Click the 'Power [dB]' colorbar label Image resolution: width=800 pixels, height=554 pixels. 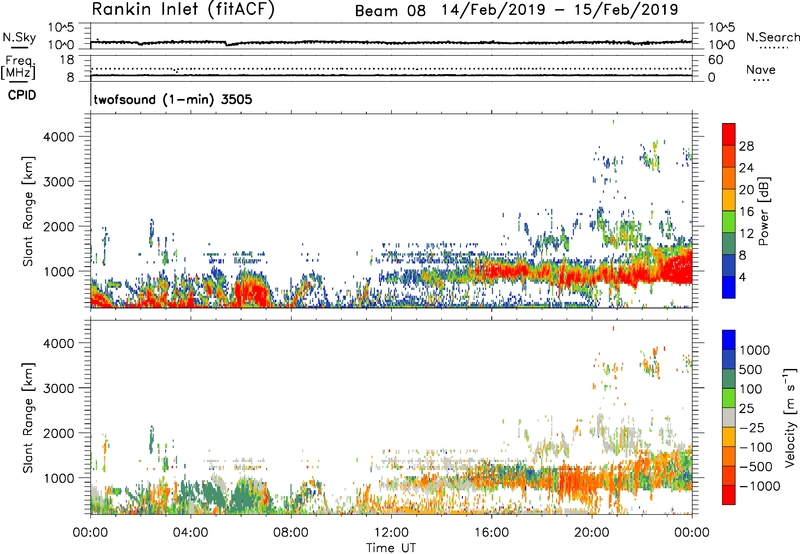(763, 211)
